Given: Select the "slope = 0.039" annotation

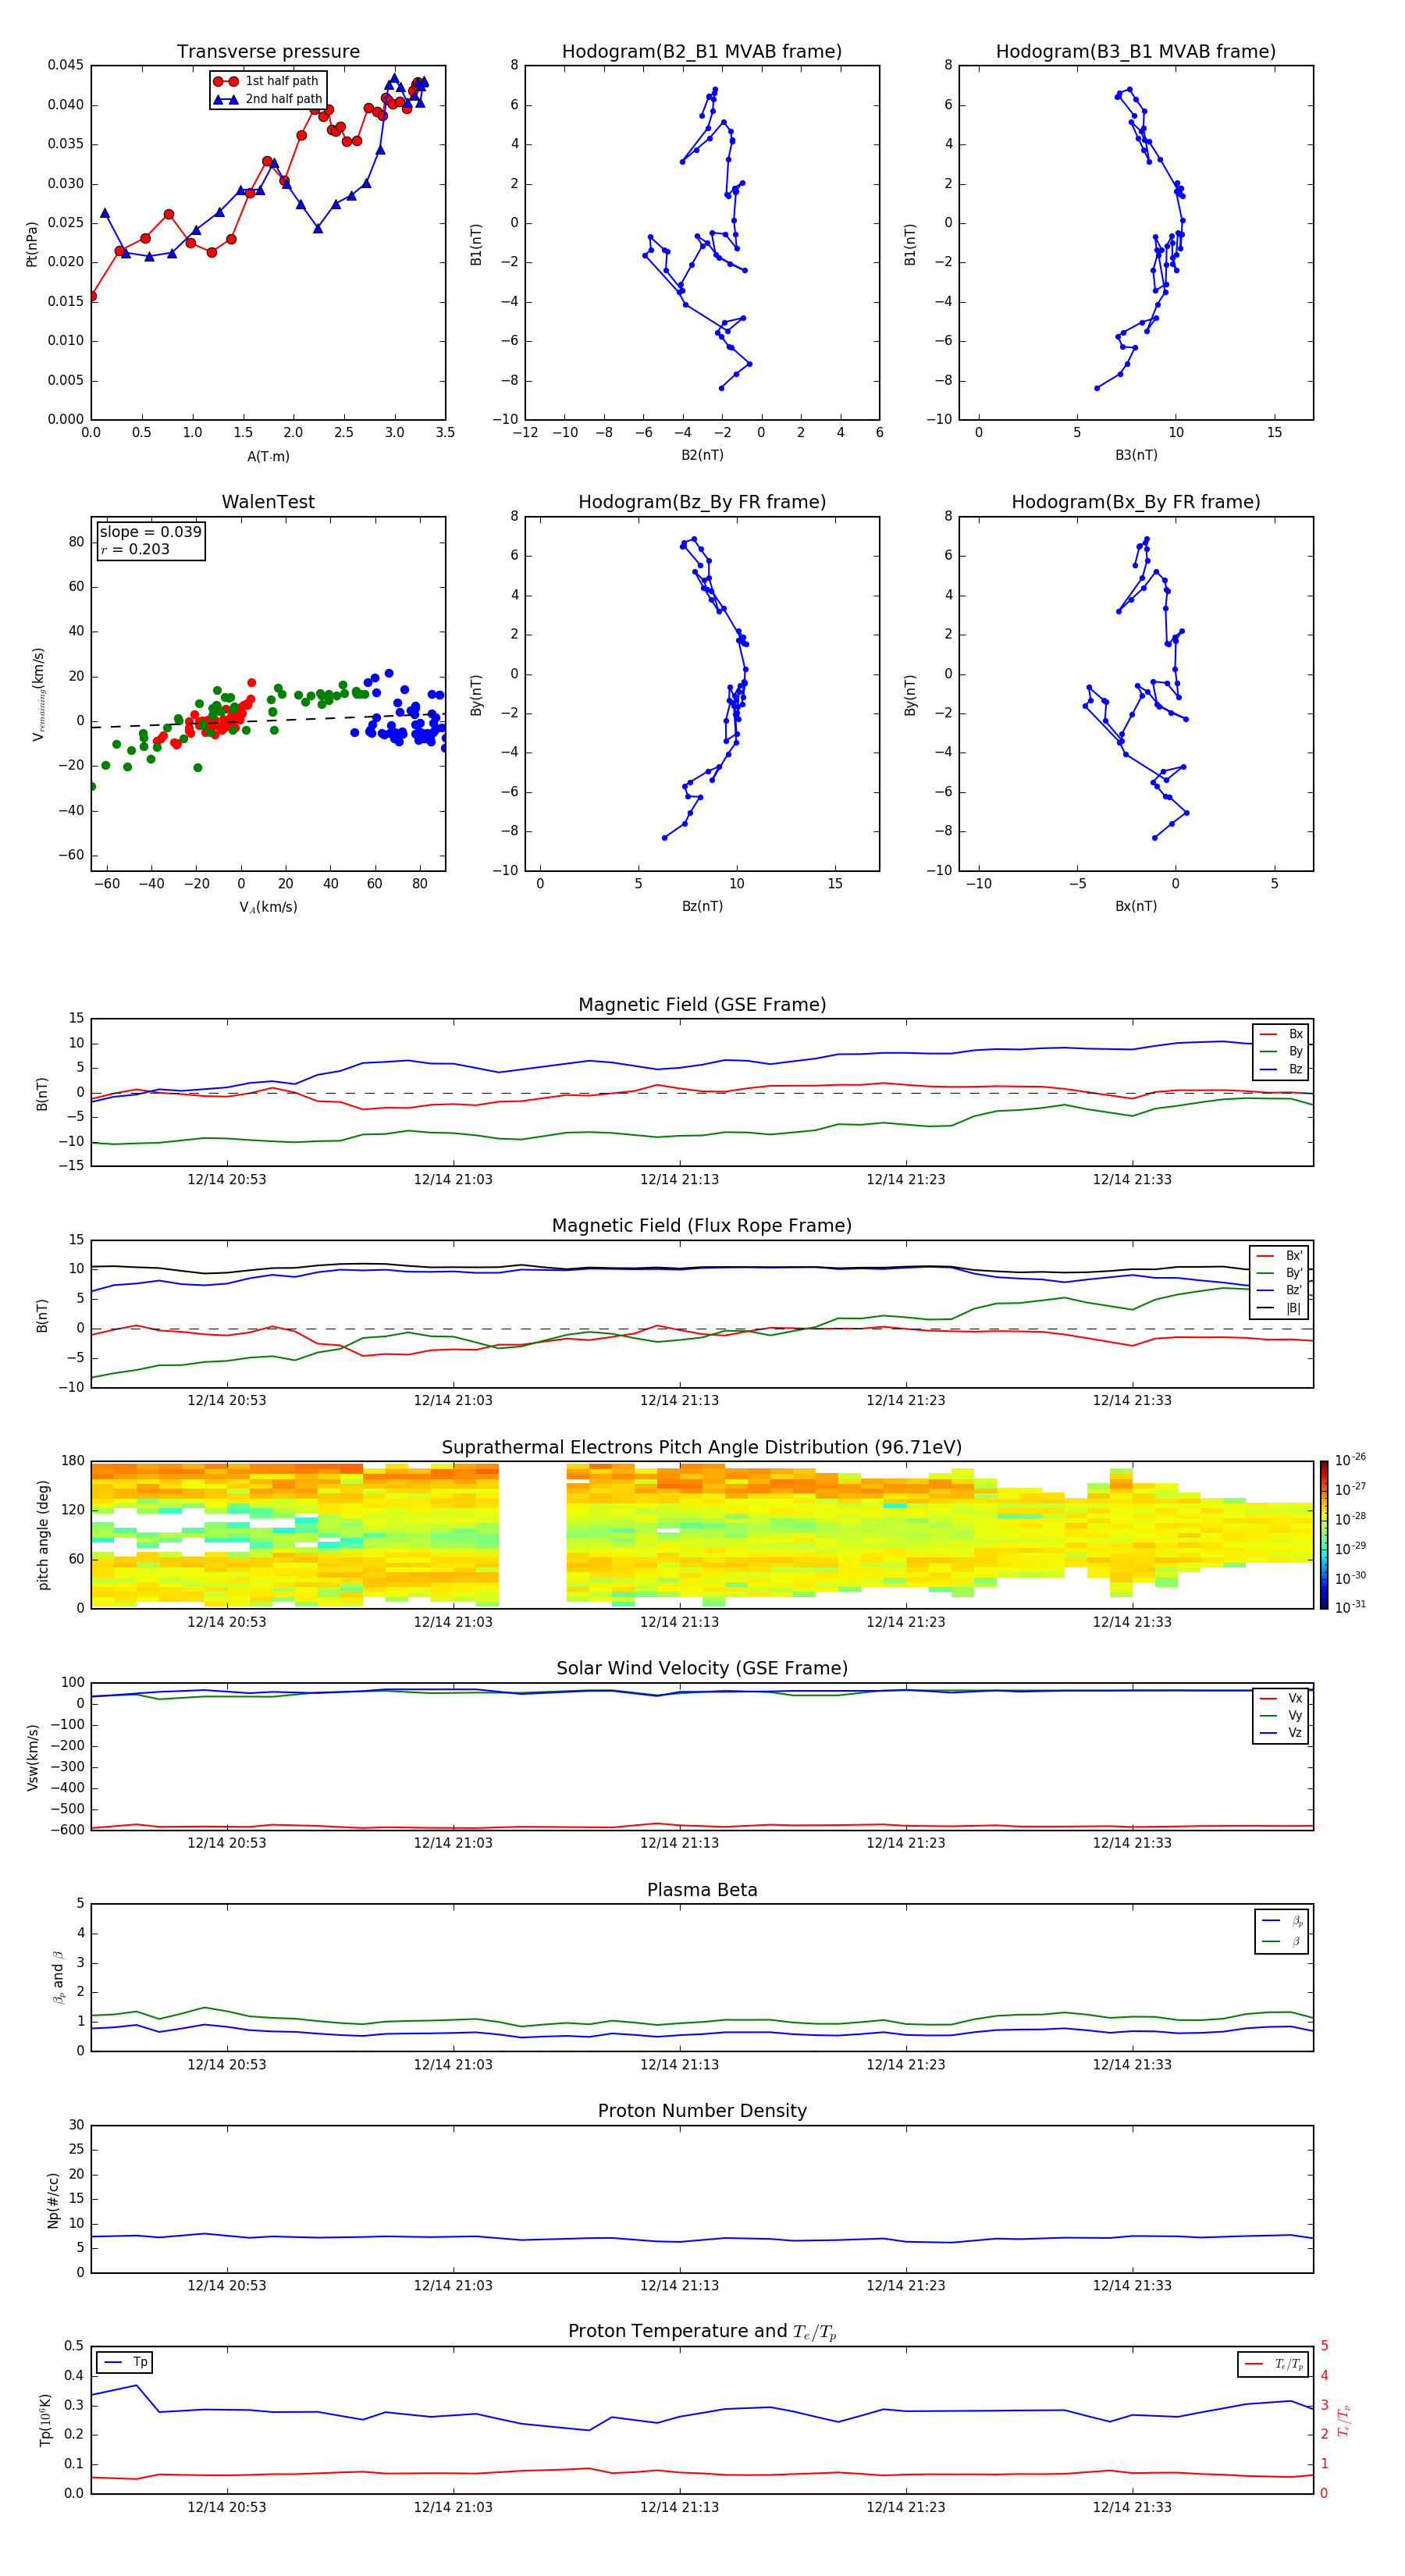Looking at the screenshot, I should (x=150, y=532).
